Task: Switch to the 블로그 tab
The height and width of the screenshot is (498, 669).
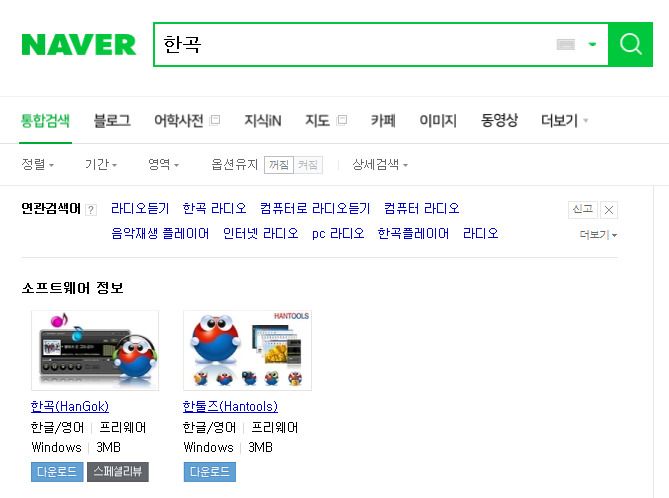Action: (112, 120)
